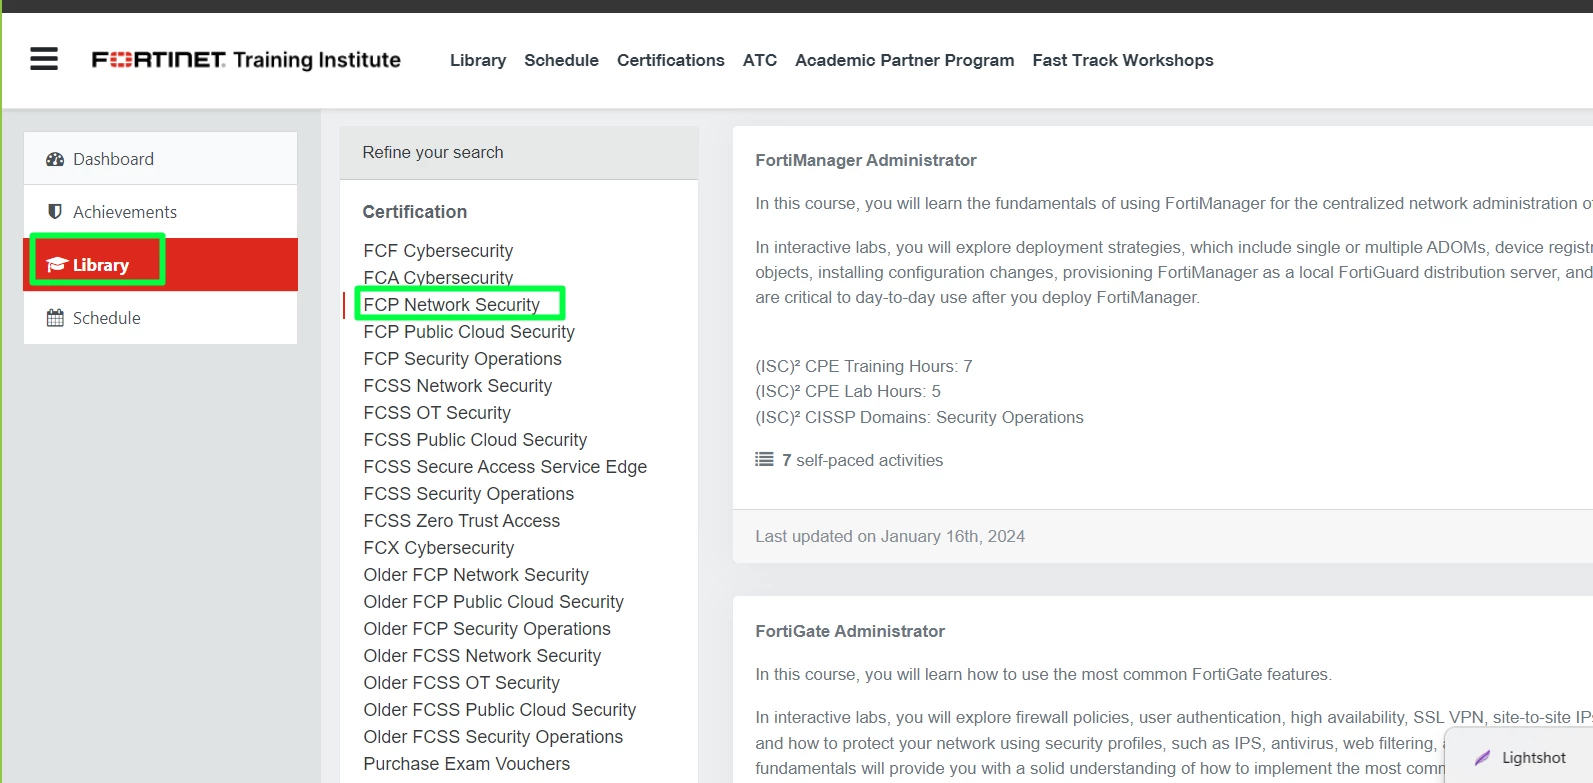Select the FCP Network Security filter
Image resolution: width=1593 pixels, height=783 pixels.
click(x=452, y=305)
